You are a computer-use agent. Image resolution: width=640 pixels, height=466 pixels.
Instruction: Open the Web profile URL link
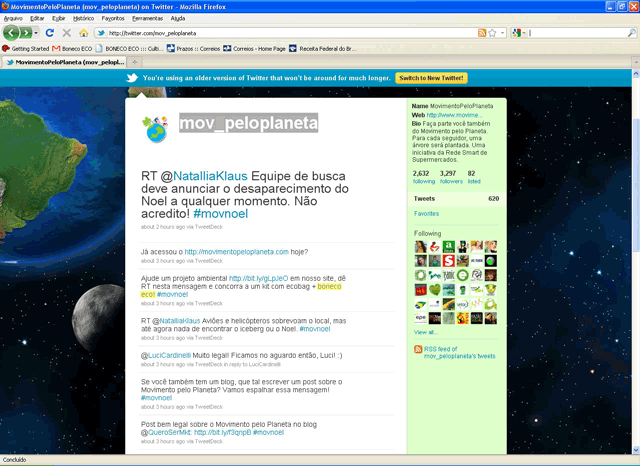[454, 115]
